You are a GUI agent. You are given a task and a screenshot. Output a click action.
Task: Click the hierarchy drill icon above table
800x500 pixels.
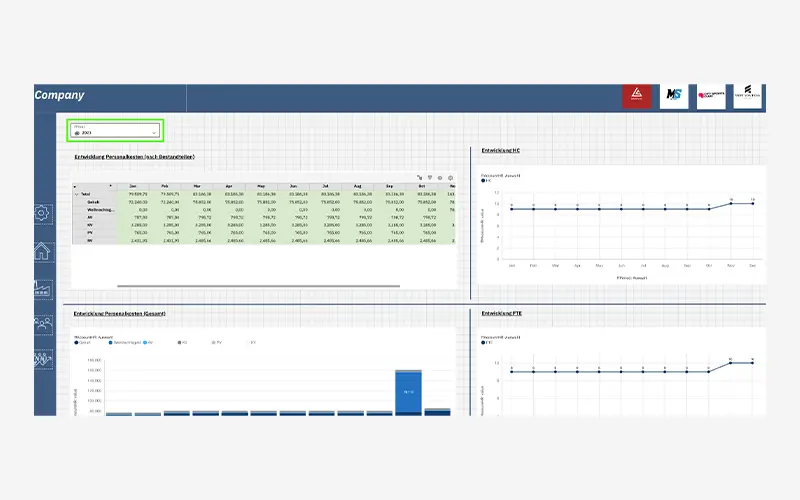click(x=420, y=177)
